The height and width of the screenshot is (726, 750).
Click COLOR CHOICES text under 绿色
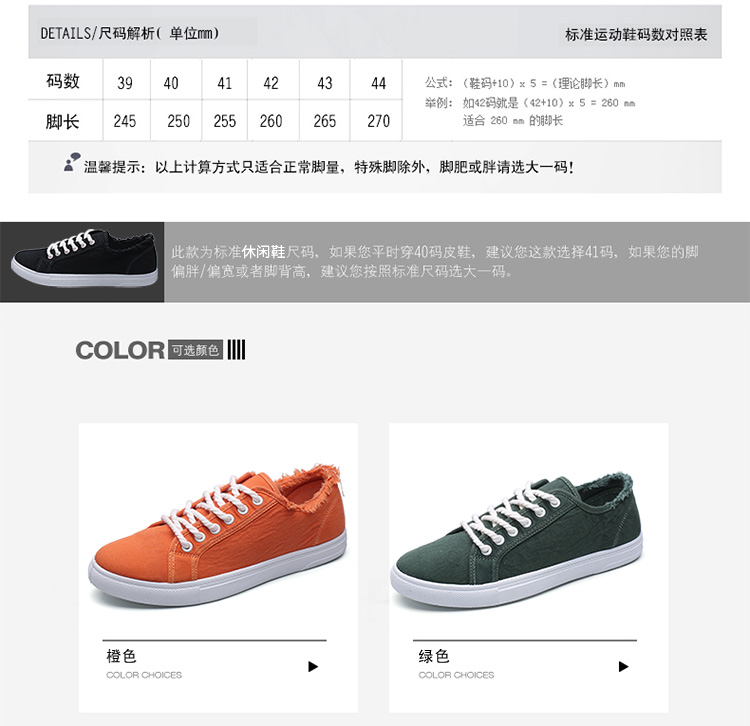tap(456, 675)
